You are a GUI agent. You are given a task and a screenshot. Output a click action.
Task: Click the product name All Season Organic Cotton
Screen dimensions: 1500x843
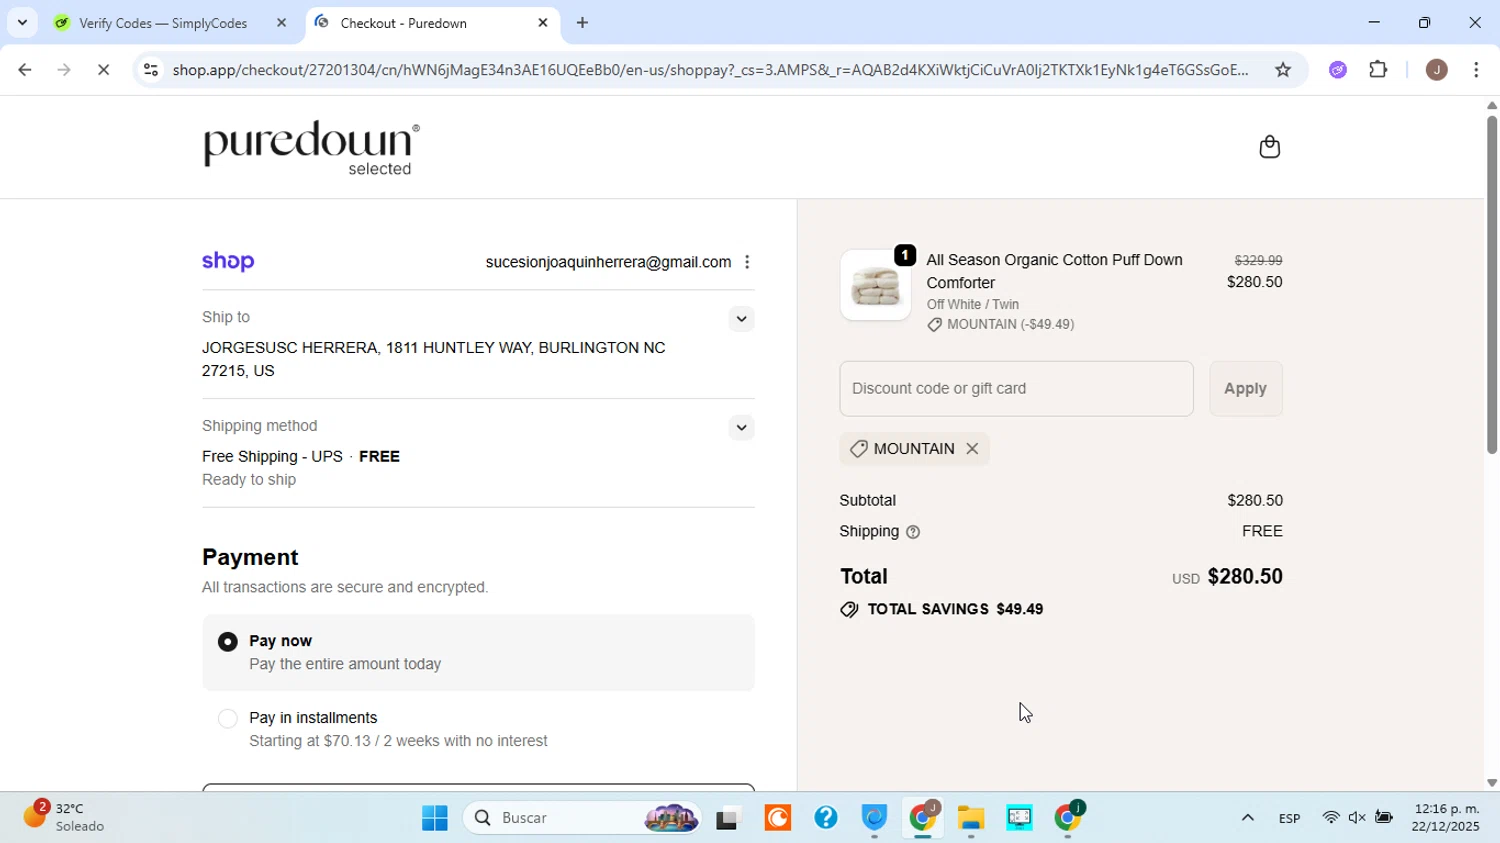pos(1054,271)
